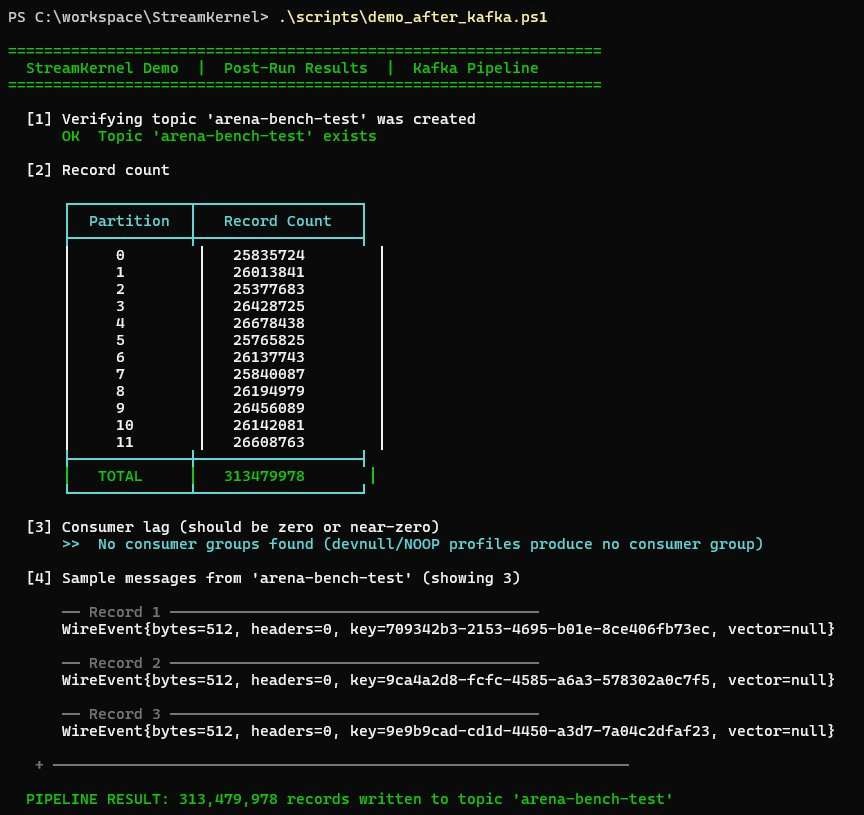Click the 'TOTAL' label in the table
Screen dimensions: 864x815
pos(120,476)
